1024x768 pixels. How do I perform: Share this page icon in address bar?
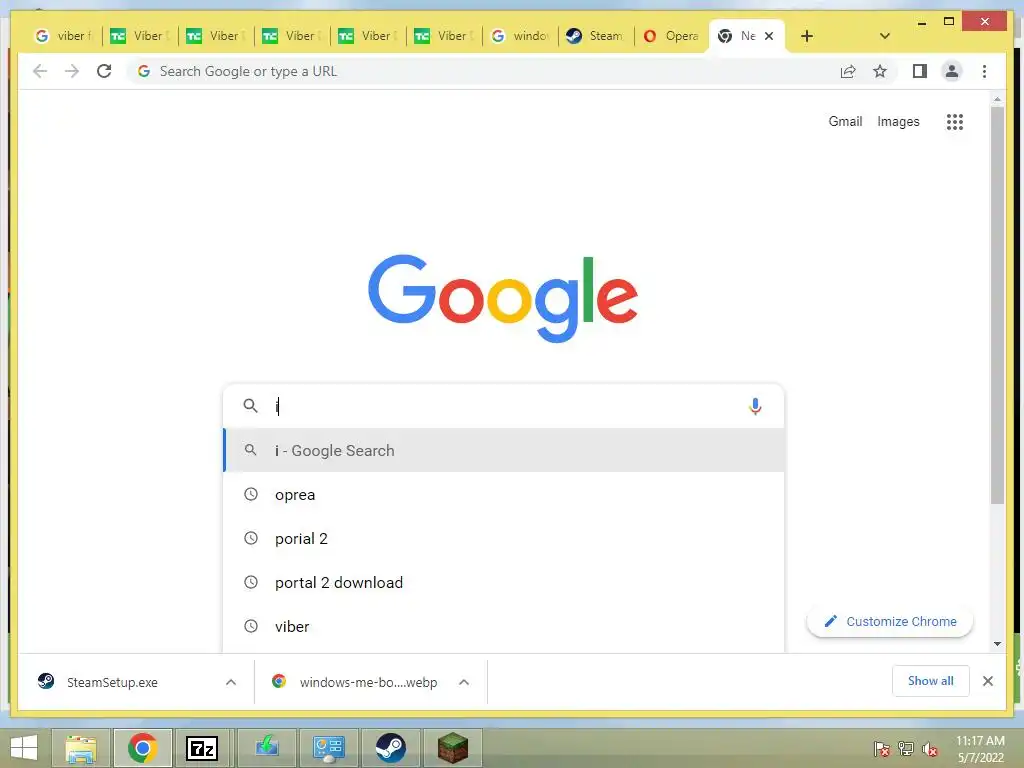click(848, 71)
